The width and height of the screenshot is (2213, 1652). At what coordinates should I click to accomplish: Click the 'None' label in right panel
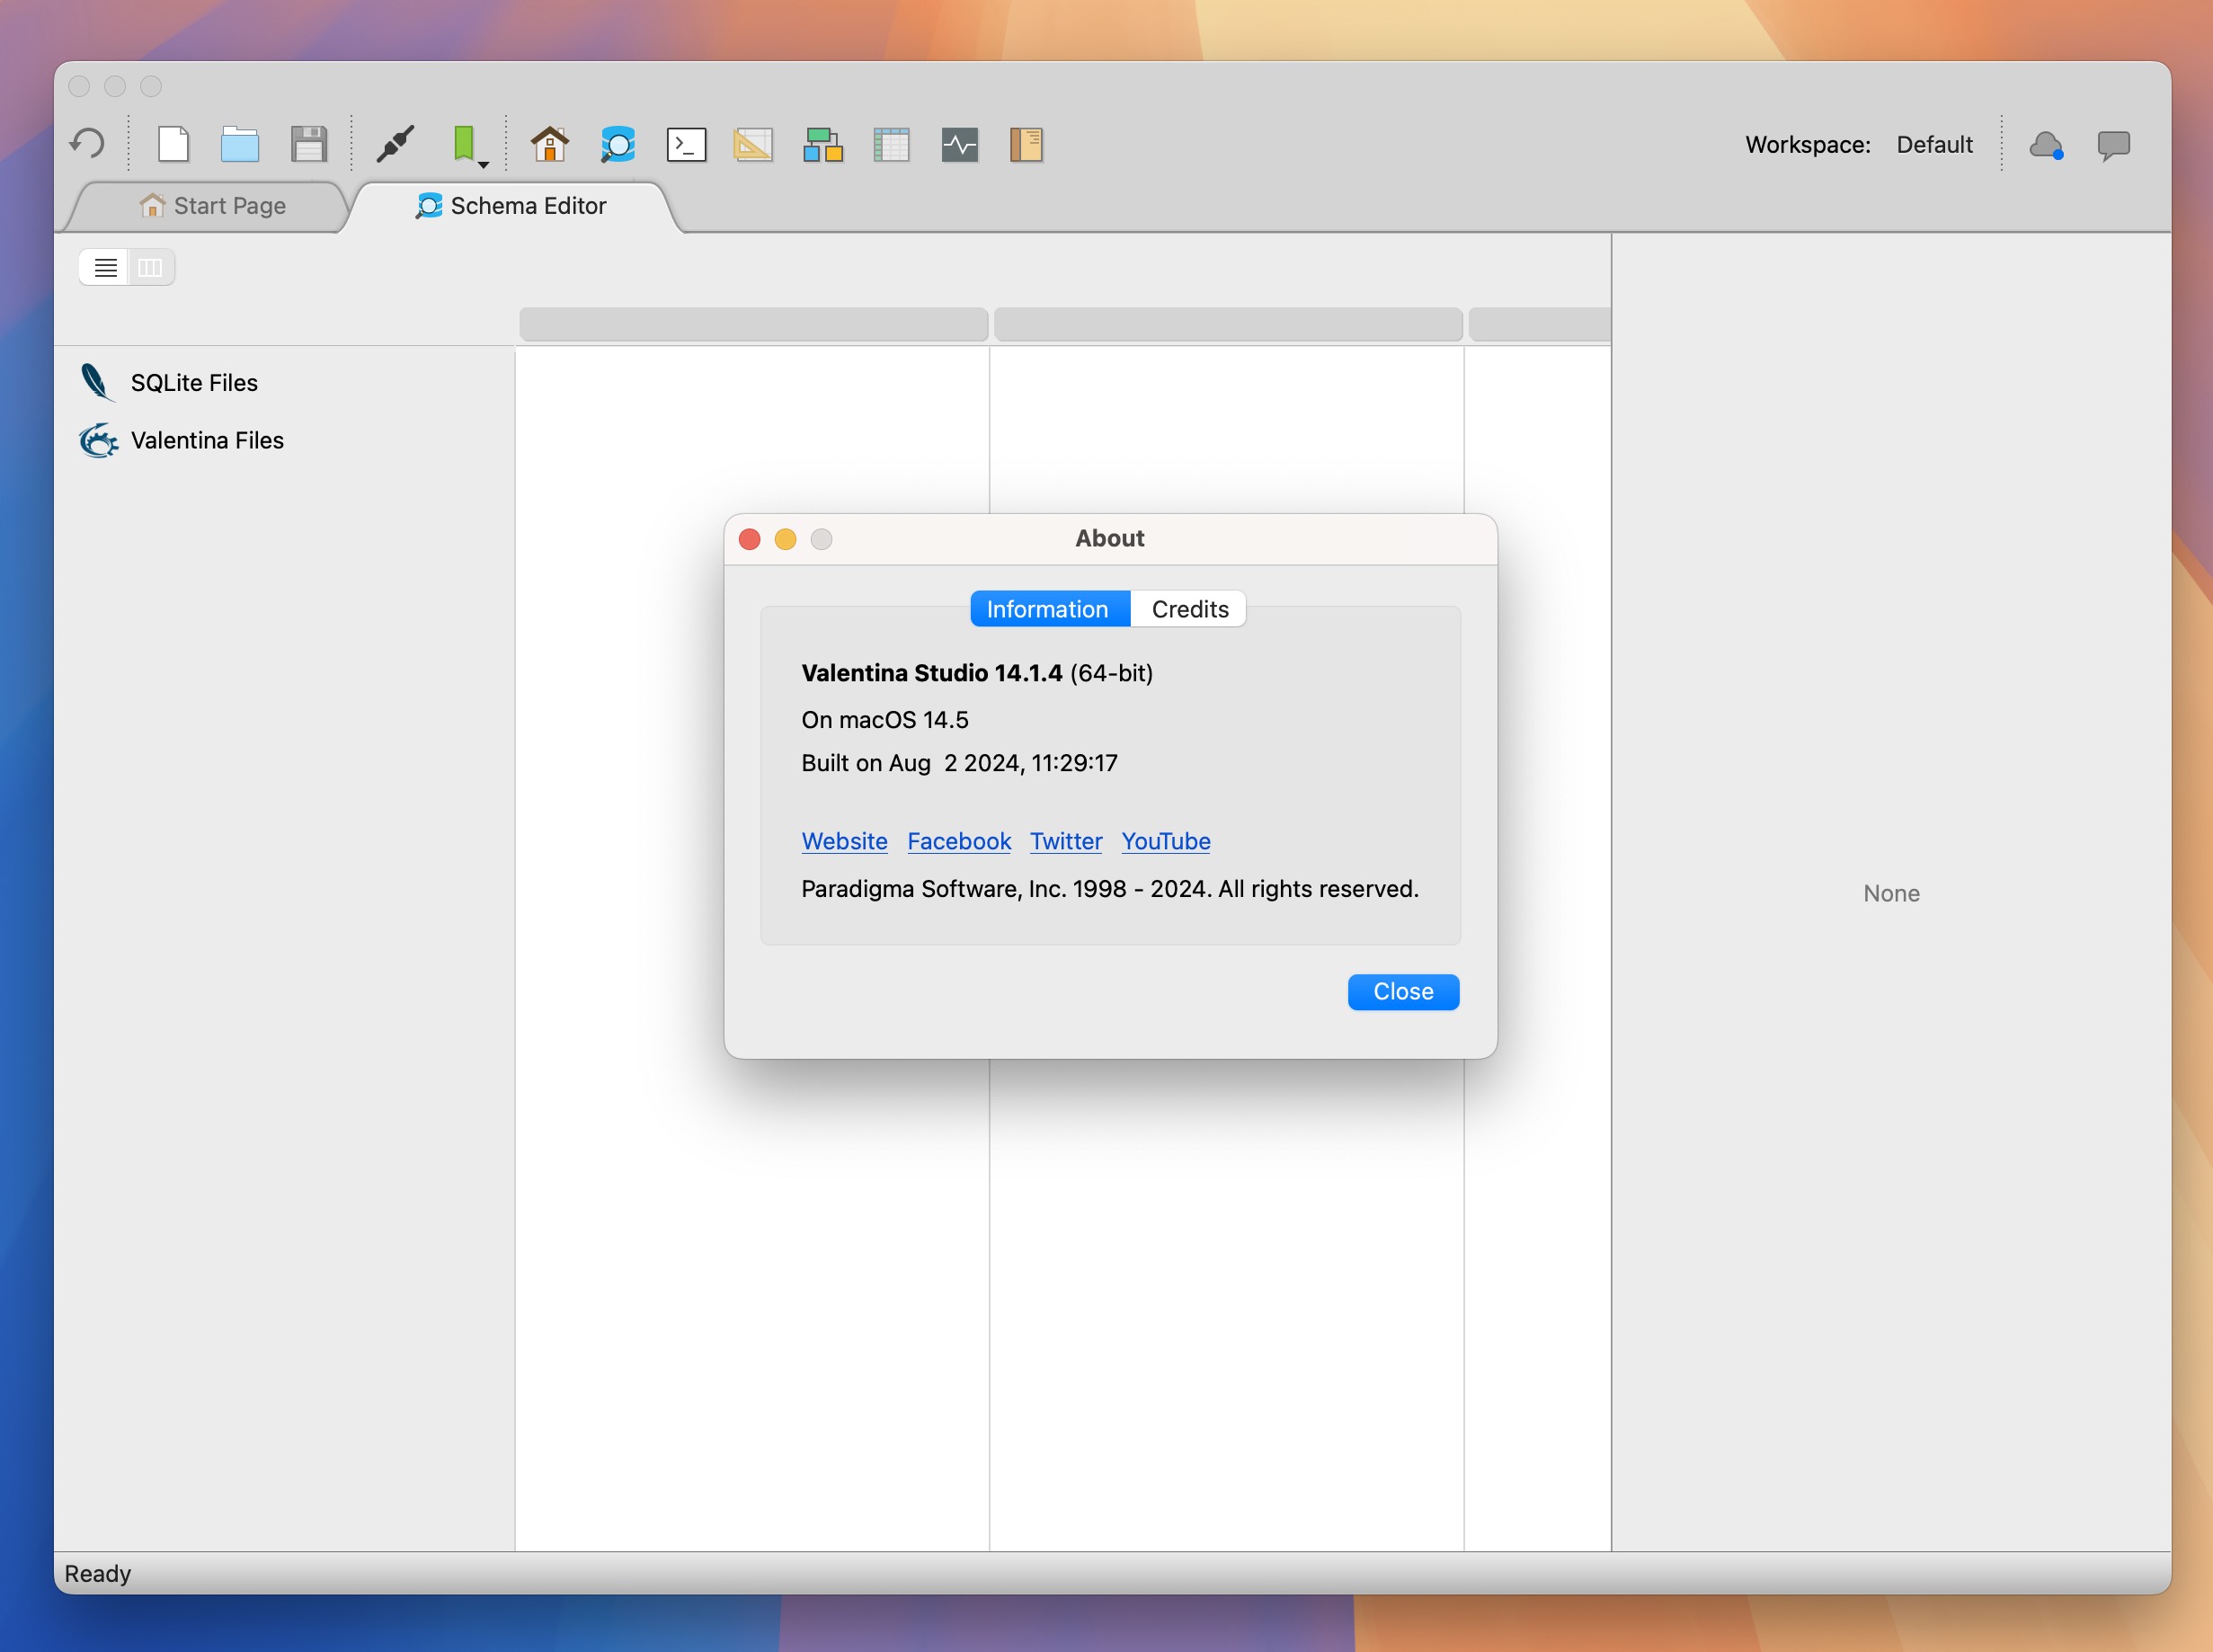tap(1891, 893)
